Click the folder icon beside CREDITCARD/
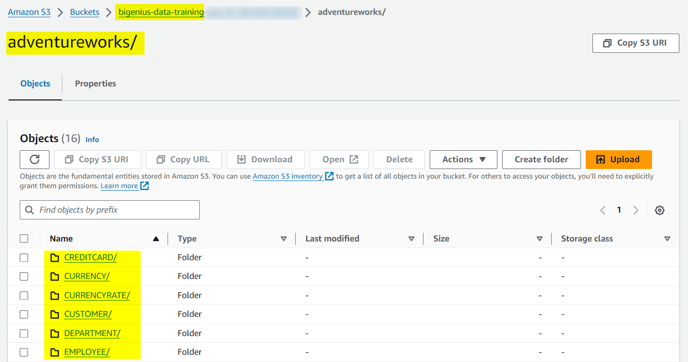 pyautogui.click(x=54, y=258)
